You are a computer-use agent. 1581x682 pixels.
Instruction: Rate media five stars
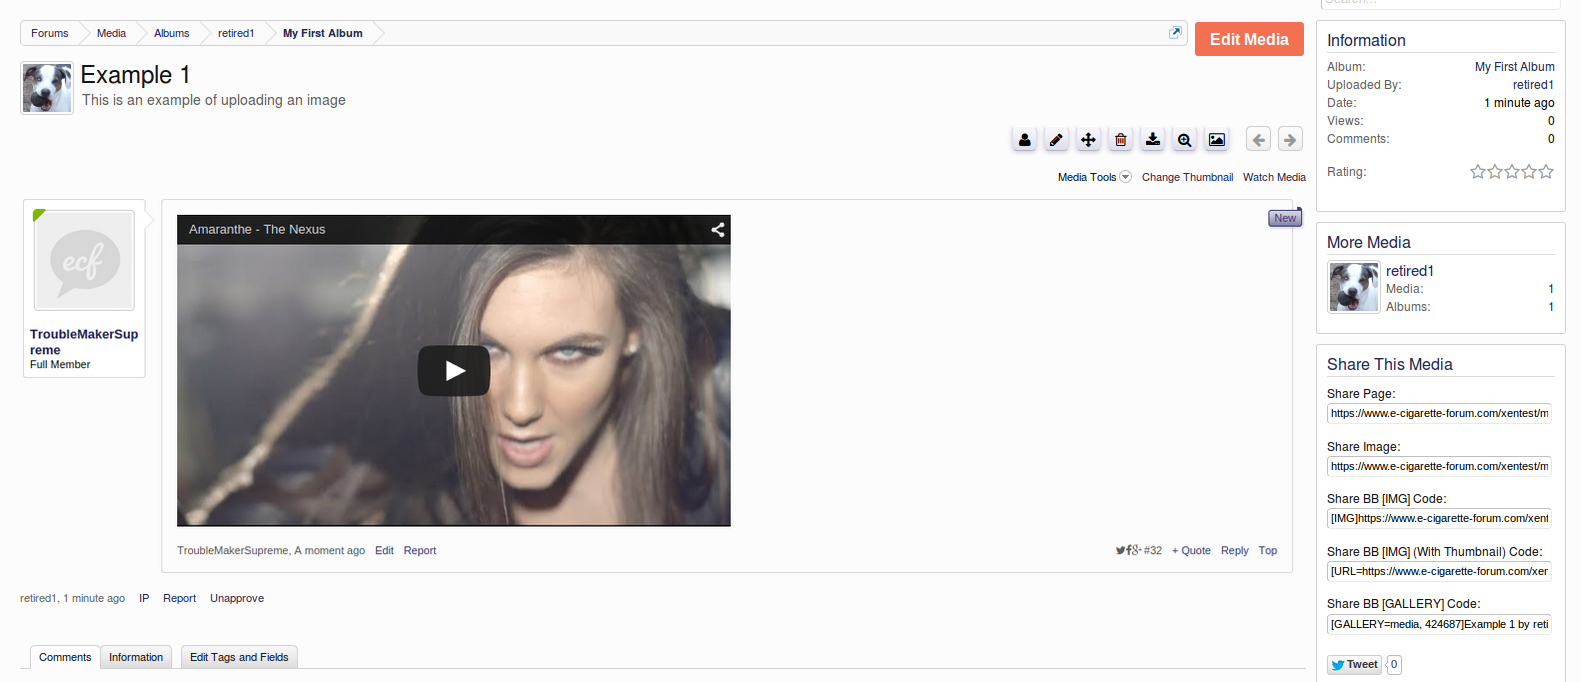pos(1546,172)
